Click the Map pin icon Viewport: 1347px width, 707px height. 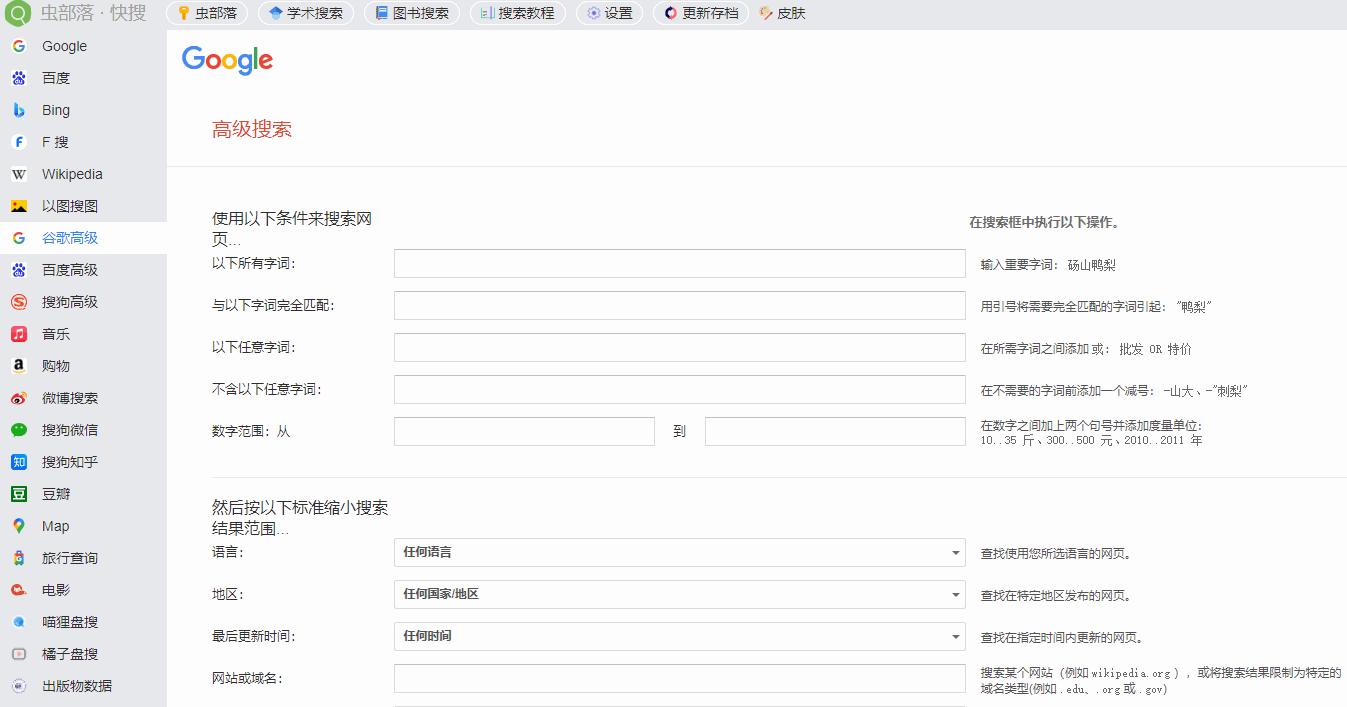click(x=19, y=526)
